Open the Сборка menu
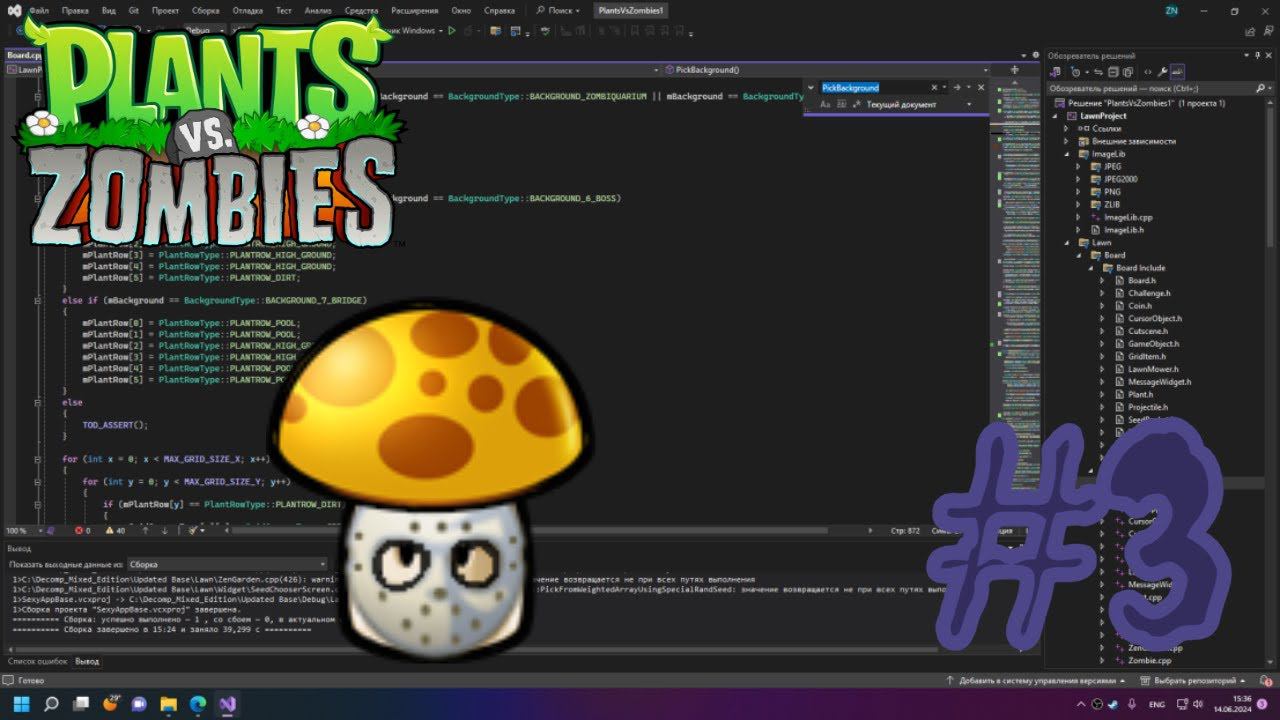 (205, 10)
